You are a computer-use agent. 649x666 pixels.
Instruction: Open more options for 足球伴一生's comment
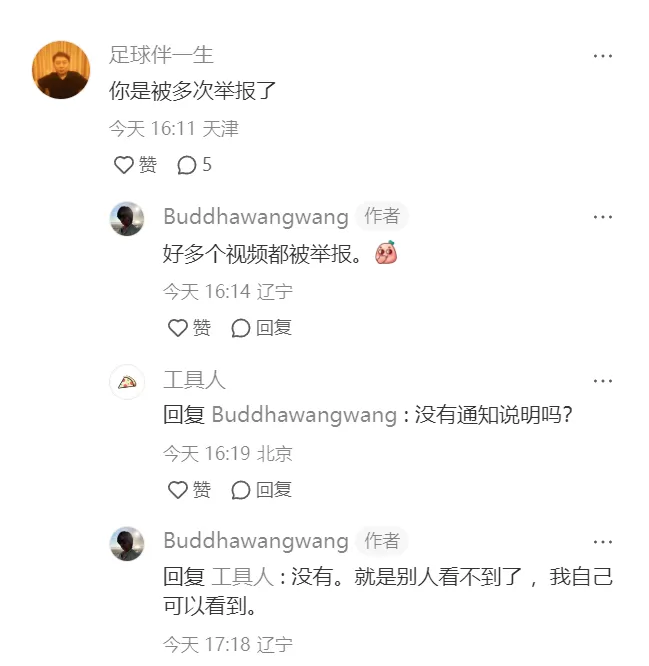(x=603, y=56)
